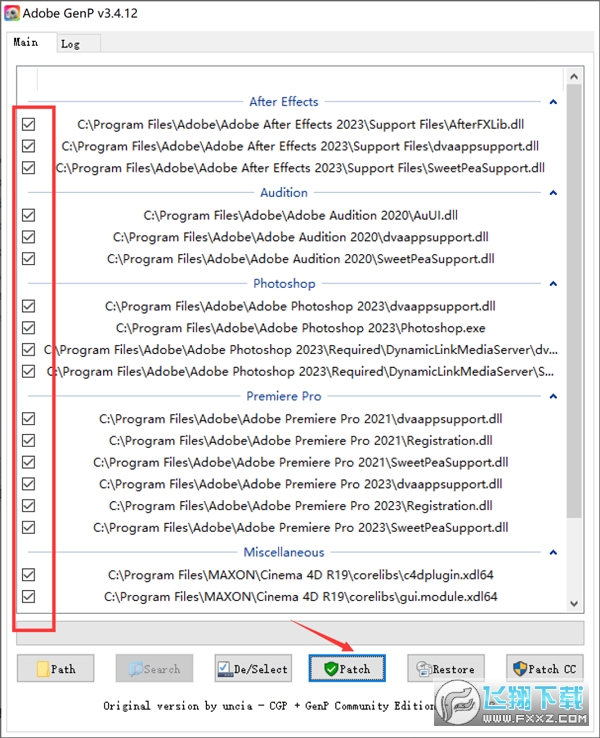Click the After Effects group header
This screenshot has width=600, height=738.
pyautogui.click(x=284, y=102)
